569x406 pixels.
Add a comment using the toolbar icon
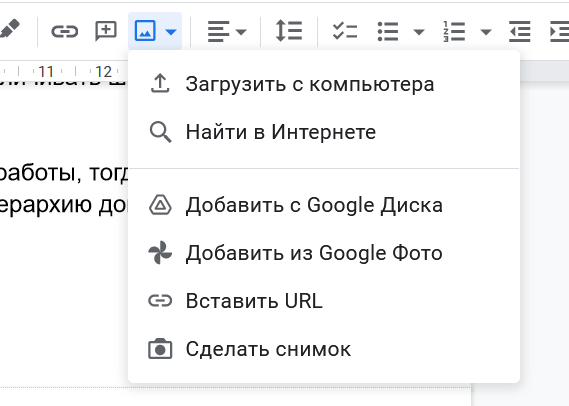[106, 31]
